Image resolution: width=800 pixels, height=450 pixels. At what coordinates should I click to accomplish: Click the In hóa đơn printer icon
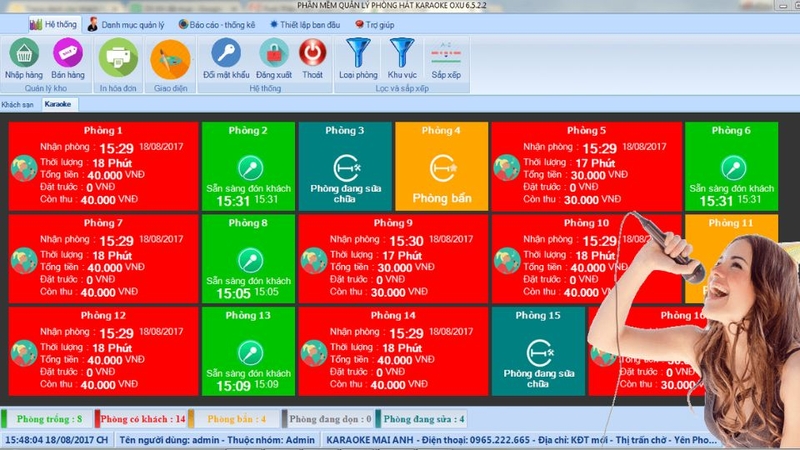(x=118, y=58)
